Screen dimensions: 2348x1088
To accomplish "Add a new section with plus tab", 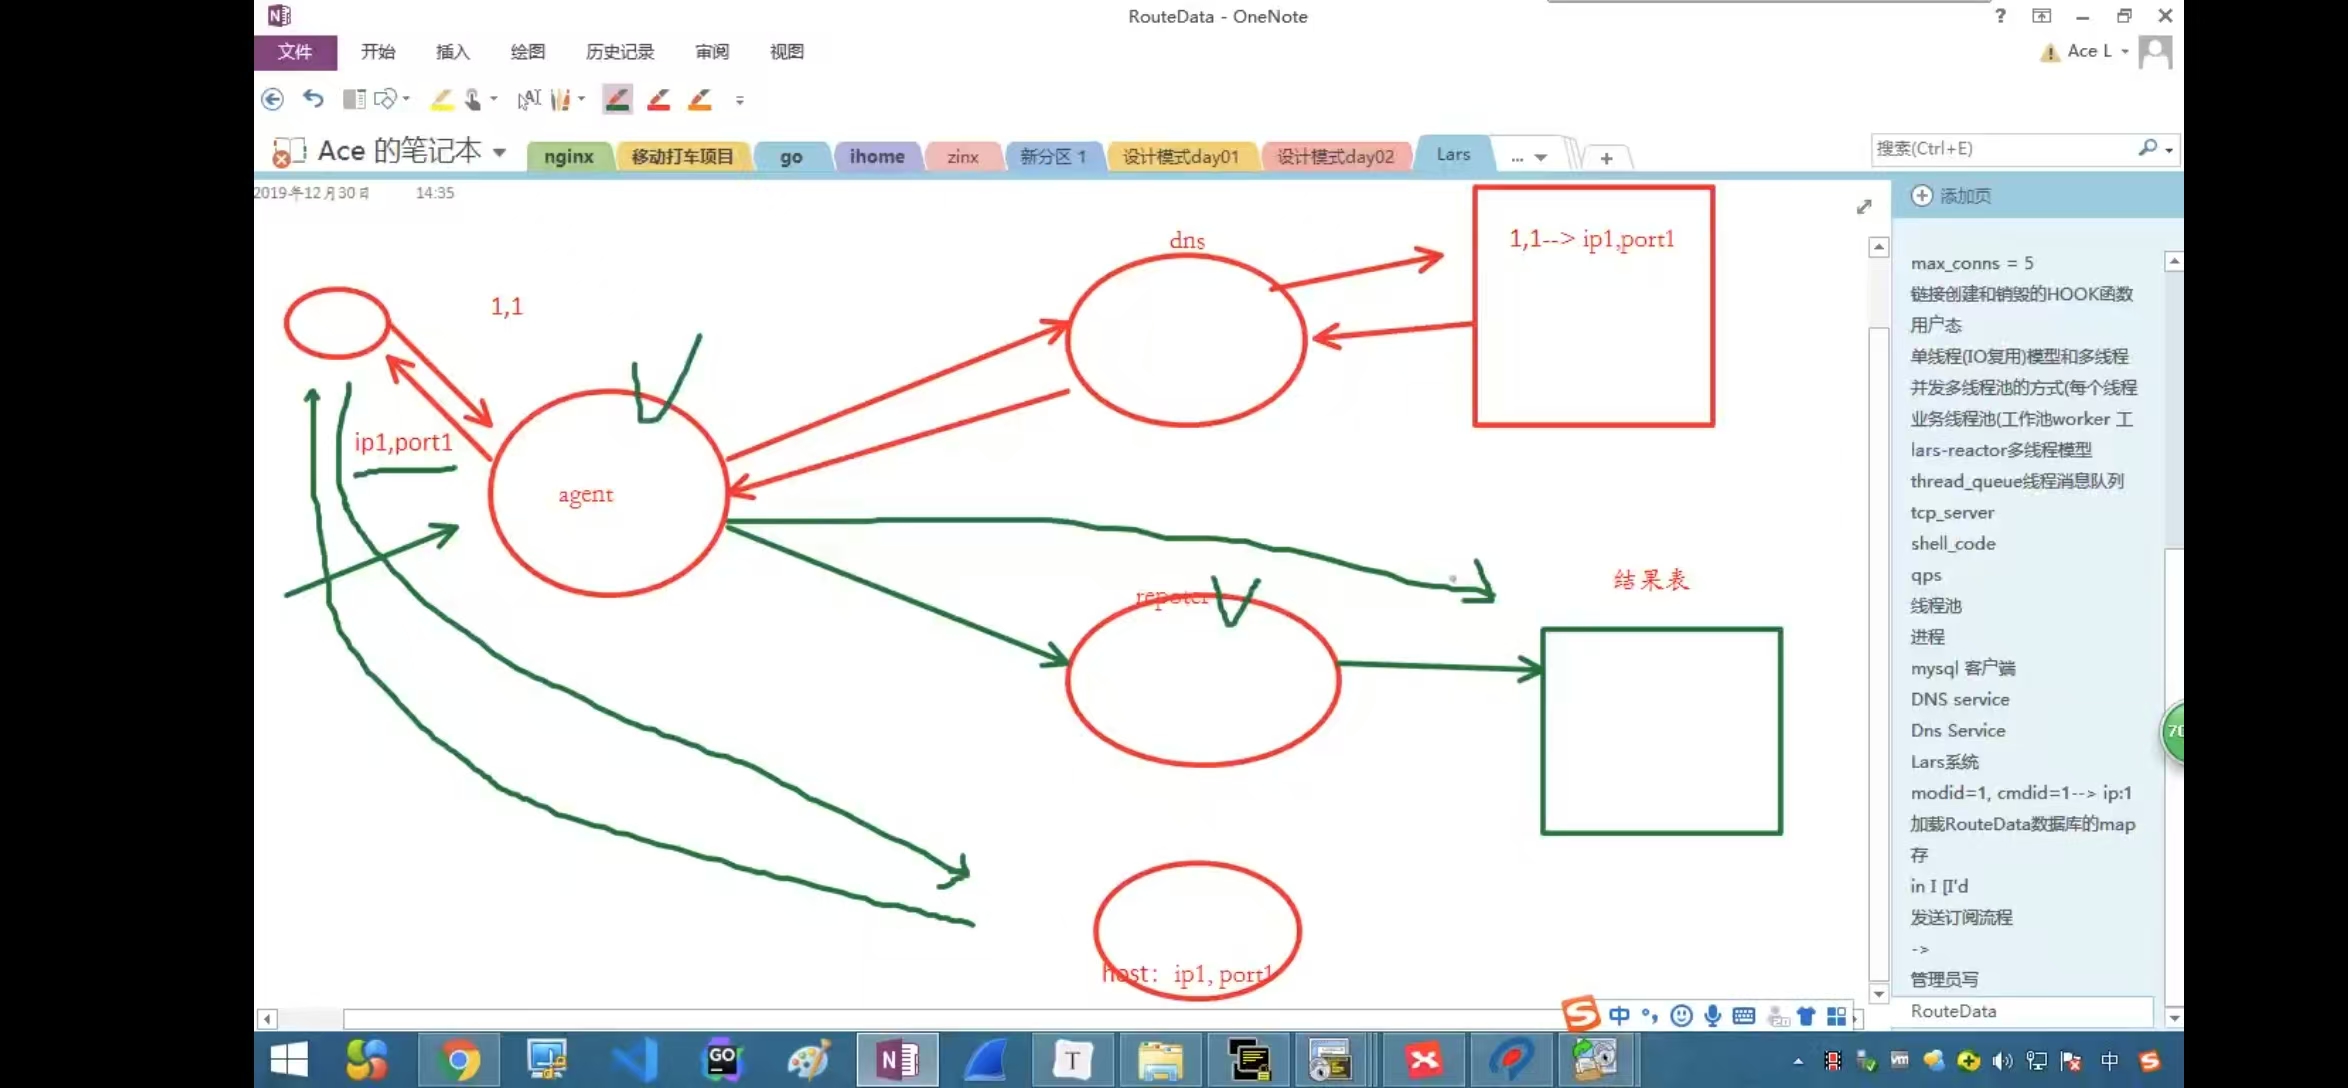I will [1606, 158].
